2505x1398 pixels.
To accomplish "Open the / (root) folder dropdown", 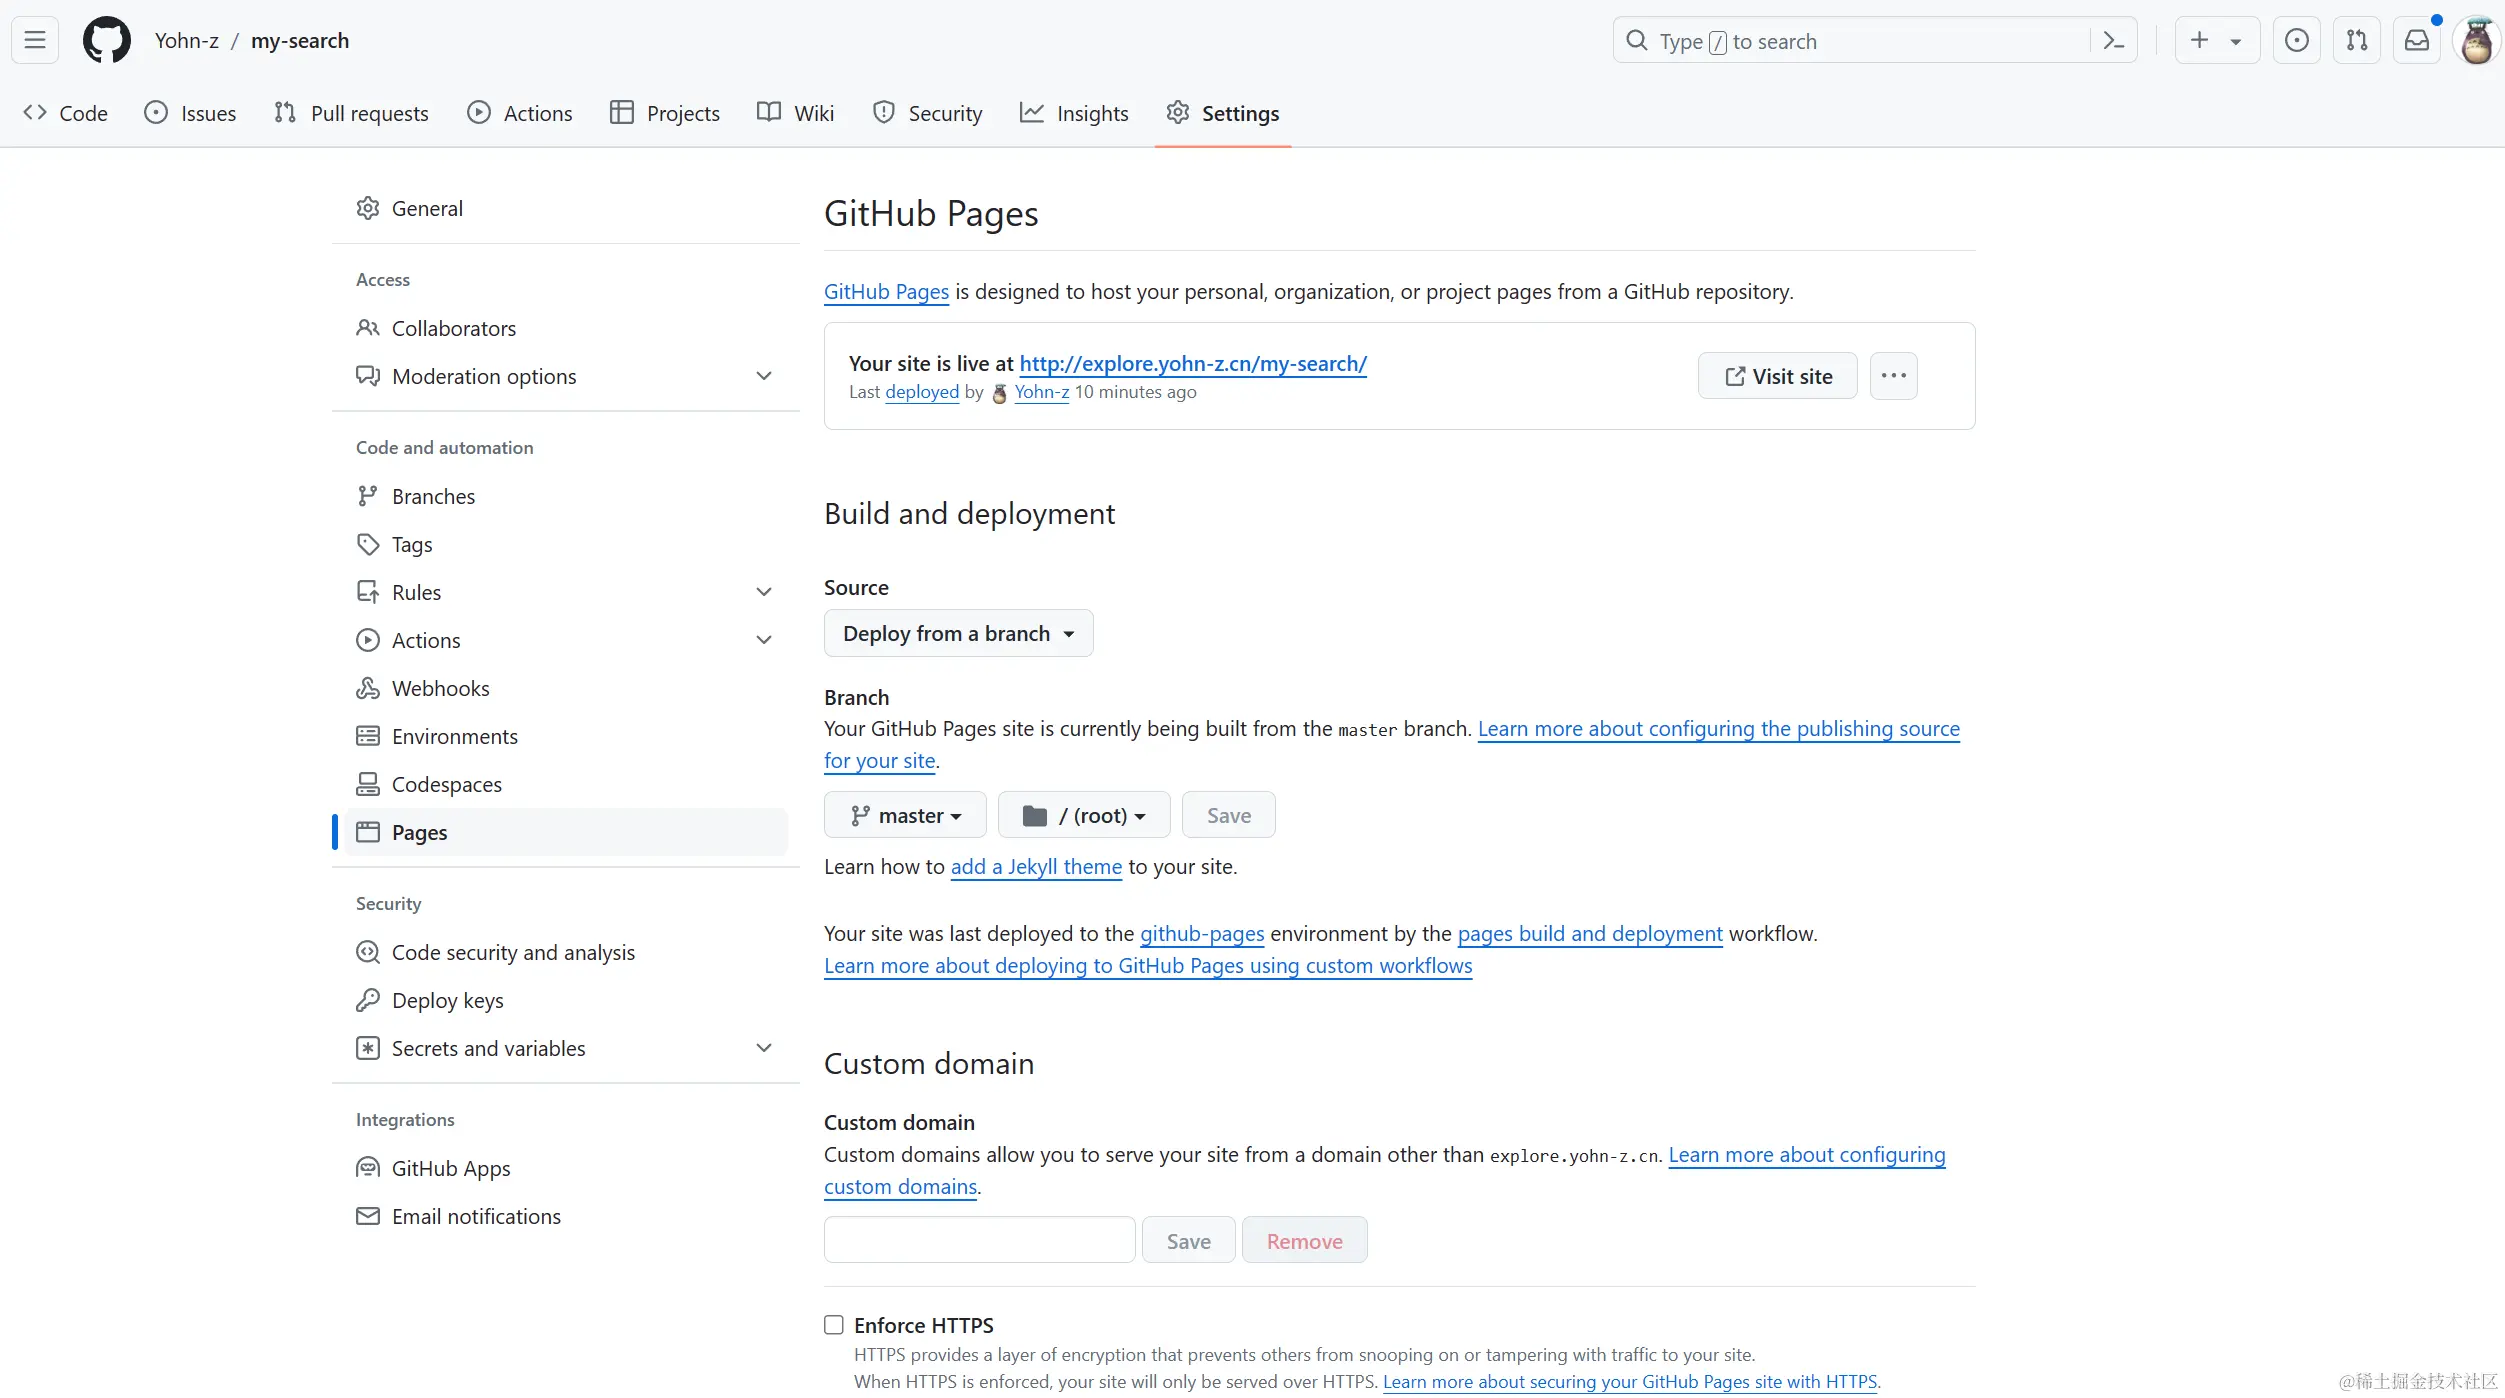I will click(1084, 816).
